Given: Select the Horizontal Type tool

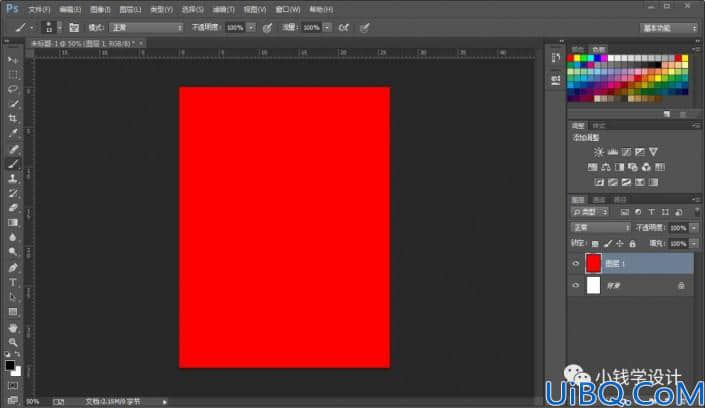Looking at the screenshot, I should 13,282.
